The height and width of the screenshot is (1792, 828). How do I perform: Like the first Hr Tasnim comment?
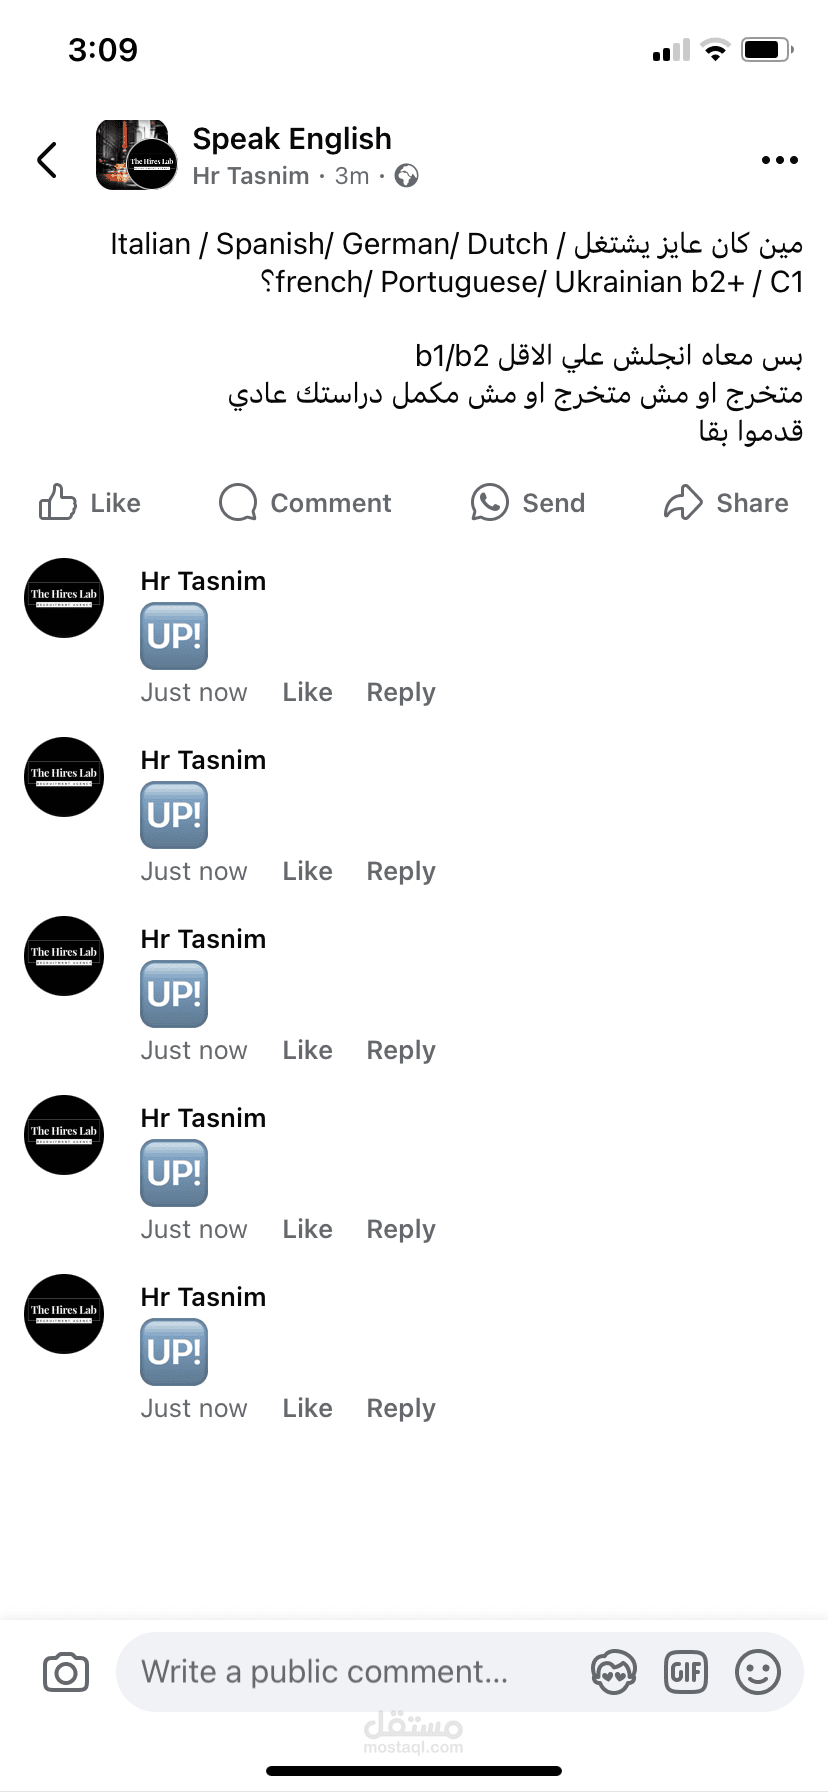pyautogui.click(x=307, y=692)
